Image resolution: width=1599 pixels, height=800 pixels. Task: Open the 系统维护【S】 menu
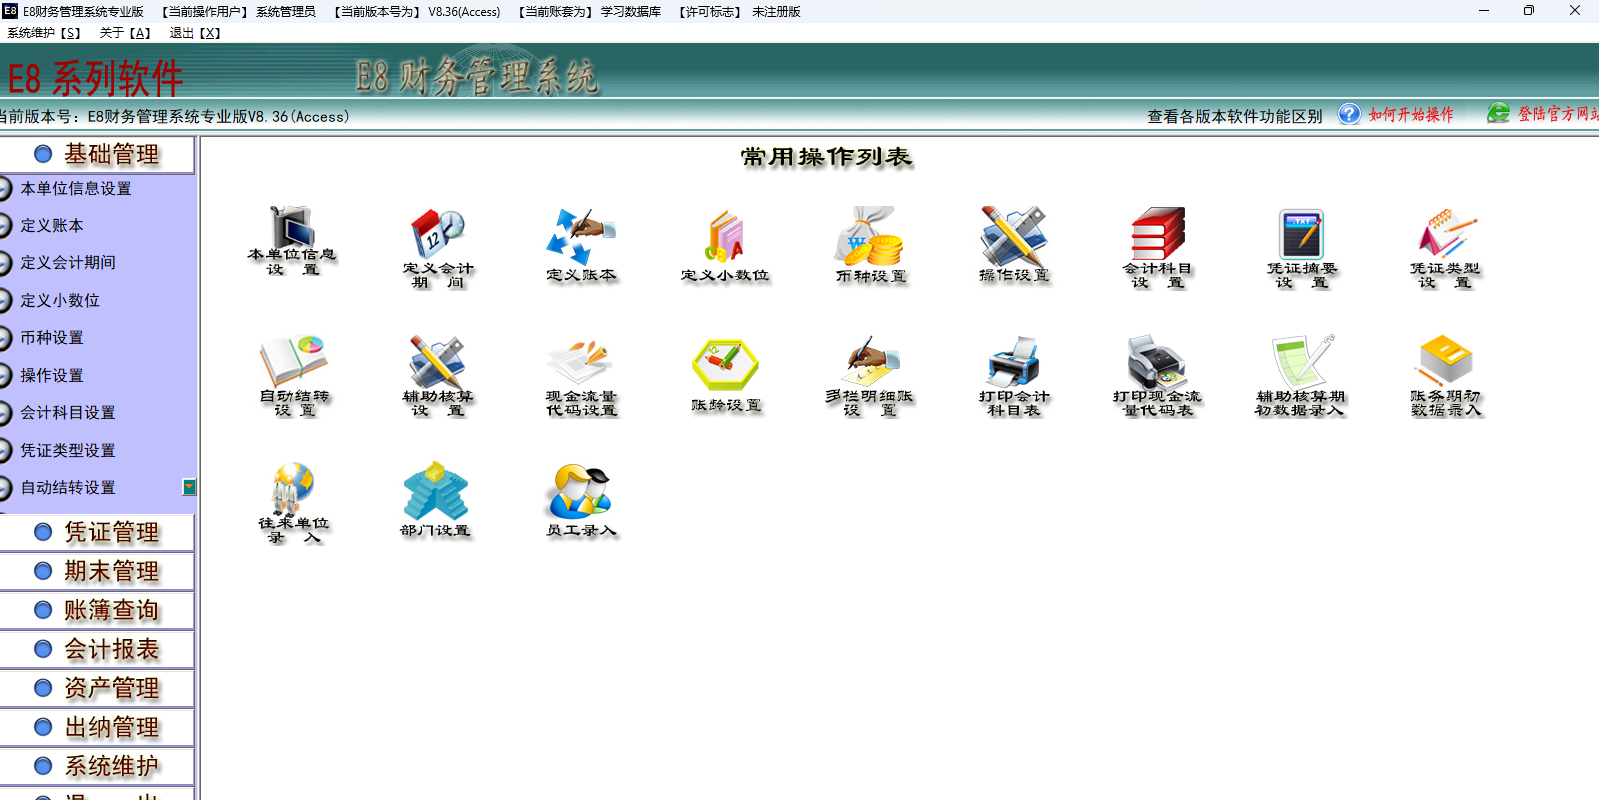click(x=44, y=33)
